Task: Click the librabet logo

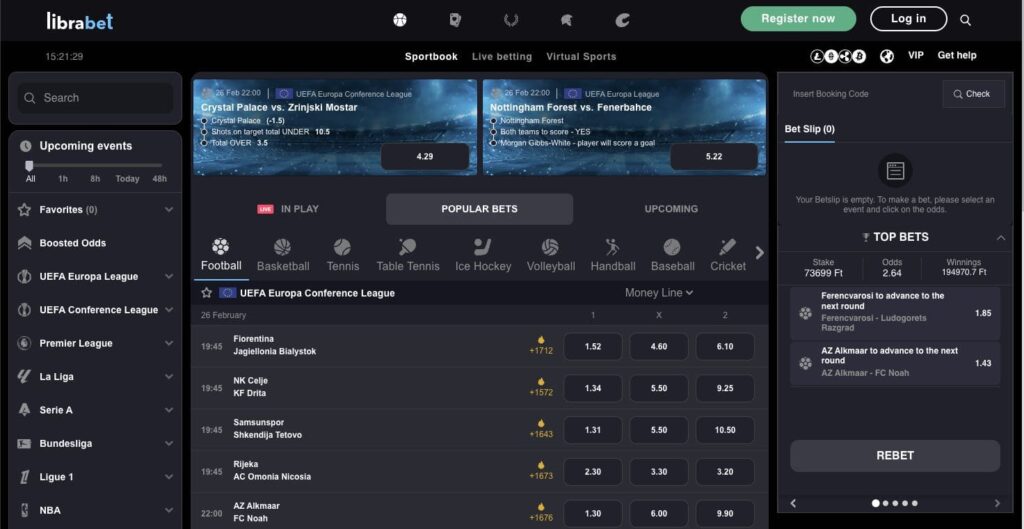Action: (x=80, y=21)
